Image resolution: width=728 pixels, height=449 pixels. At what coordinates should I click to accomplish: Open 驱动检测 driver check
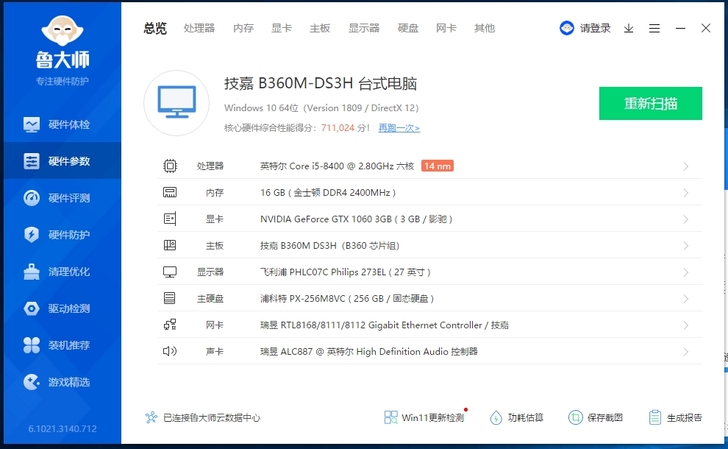tap(62, 308)
